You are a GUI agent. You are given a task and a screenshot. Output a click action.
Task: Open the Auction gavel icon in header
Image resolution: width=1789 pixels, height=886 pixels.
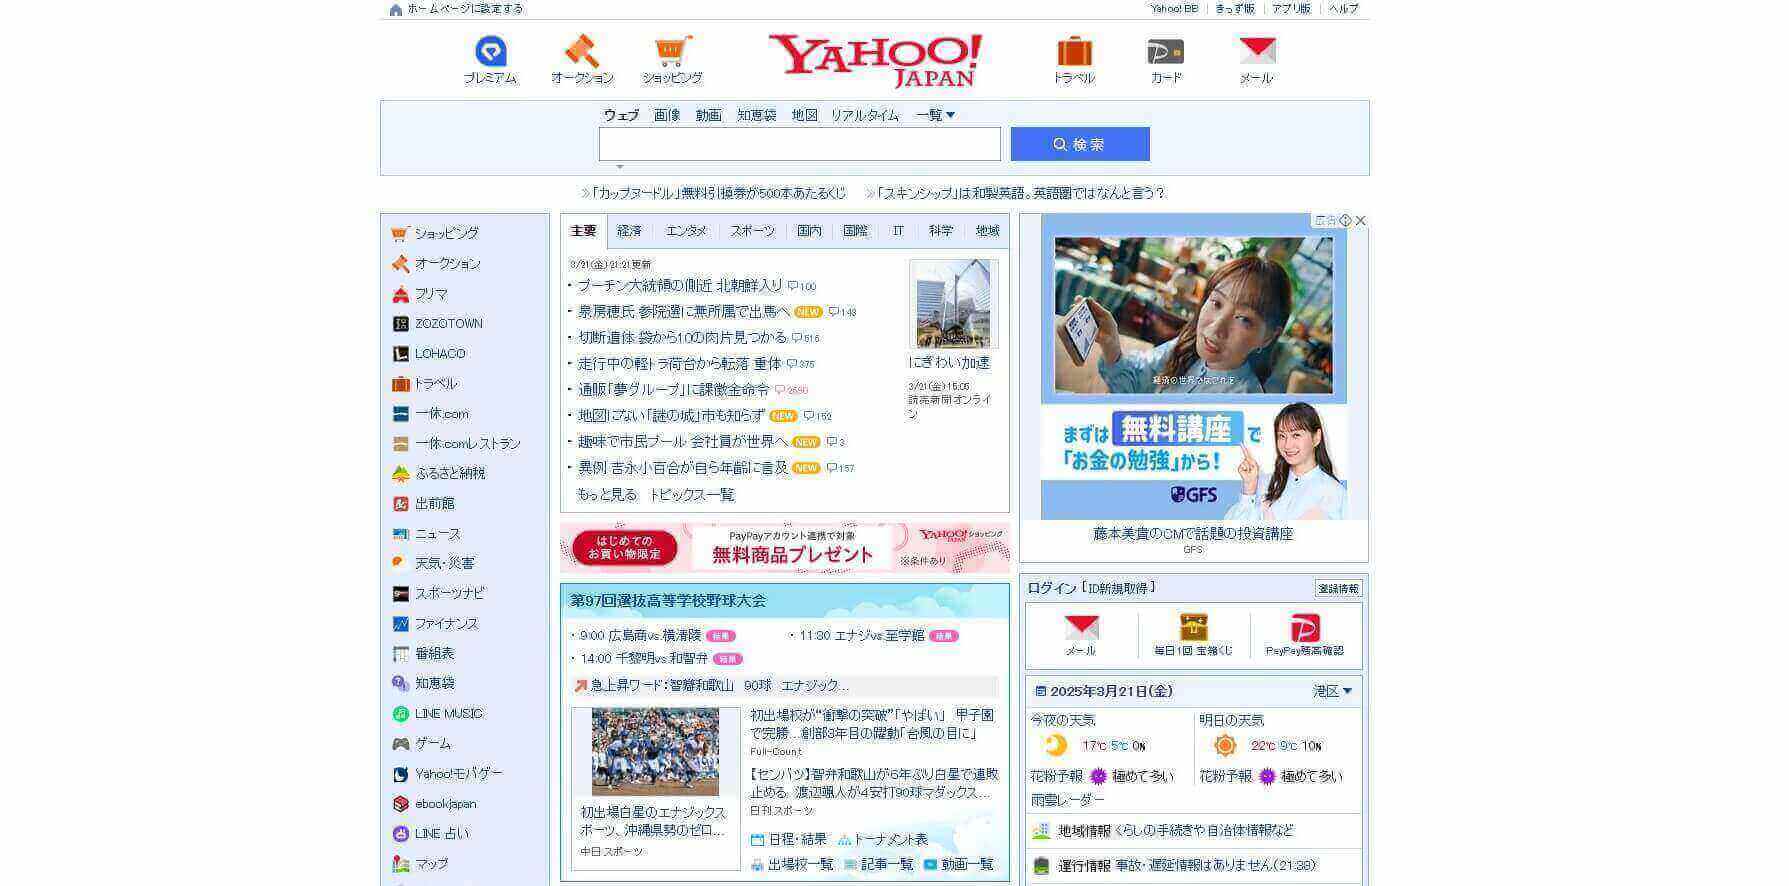click(x=582, y=51)
